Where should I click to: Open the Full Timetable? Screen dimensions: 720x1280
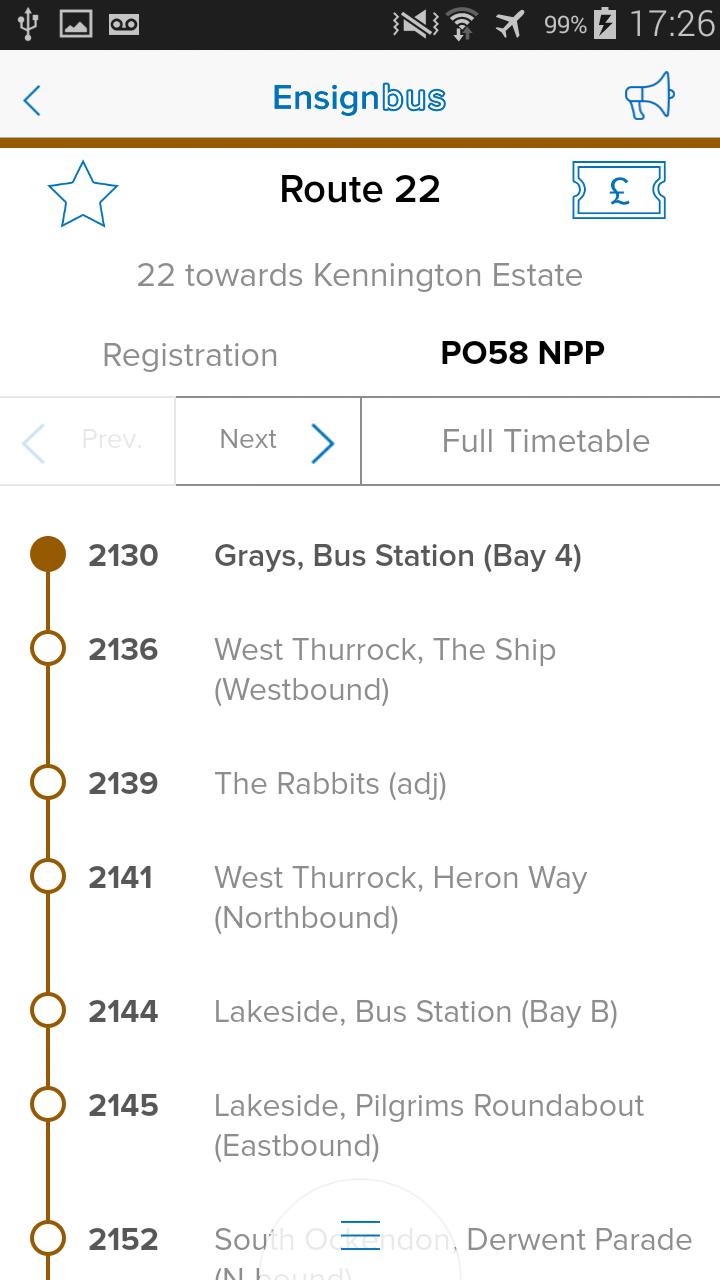545,441
